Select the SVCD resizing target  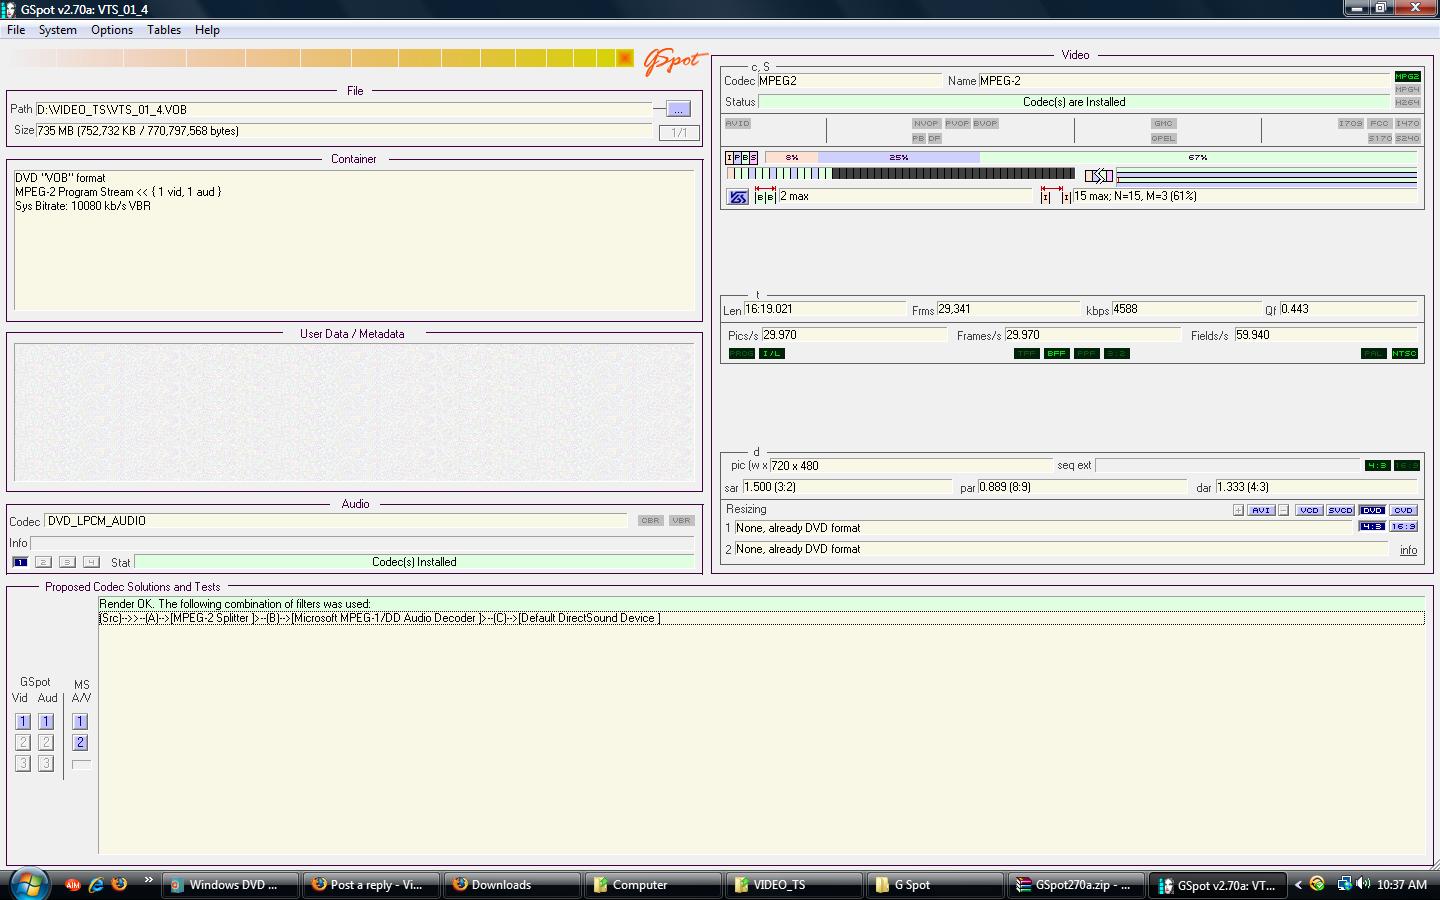(1340, 510)
